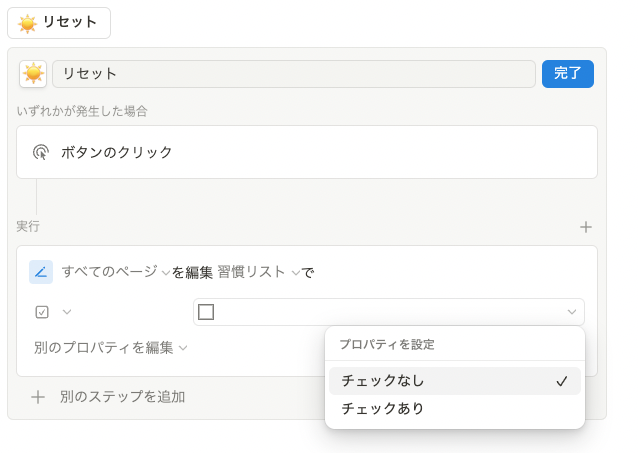Click chevron at right of value field

point(571,312)
